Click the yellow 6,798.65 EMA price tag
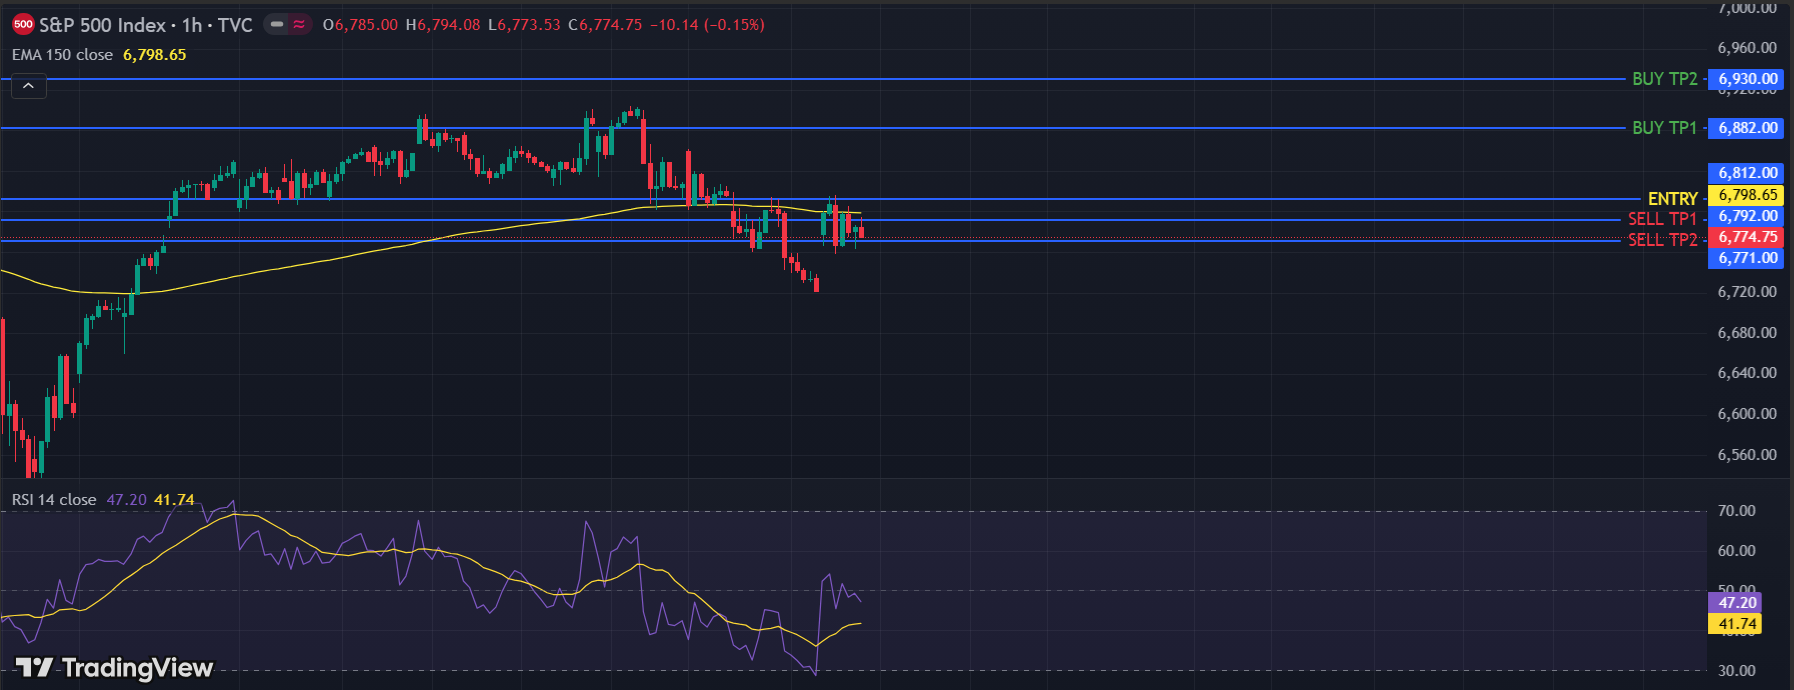1794x690 pixels. point(1747,195)
